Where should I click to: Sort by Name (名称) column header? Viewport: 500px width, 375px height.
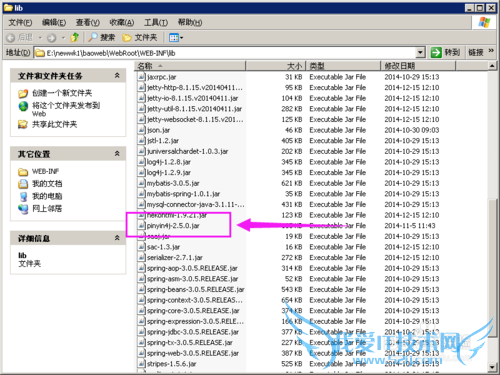190,66
